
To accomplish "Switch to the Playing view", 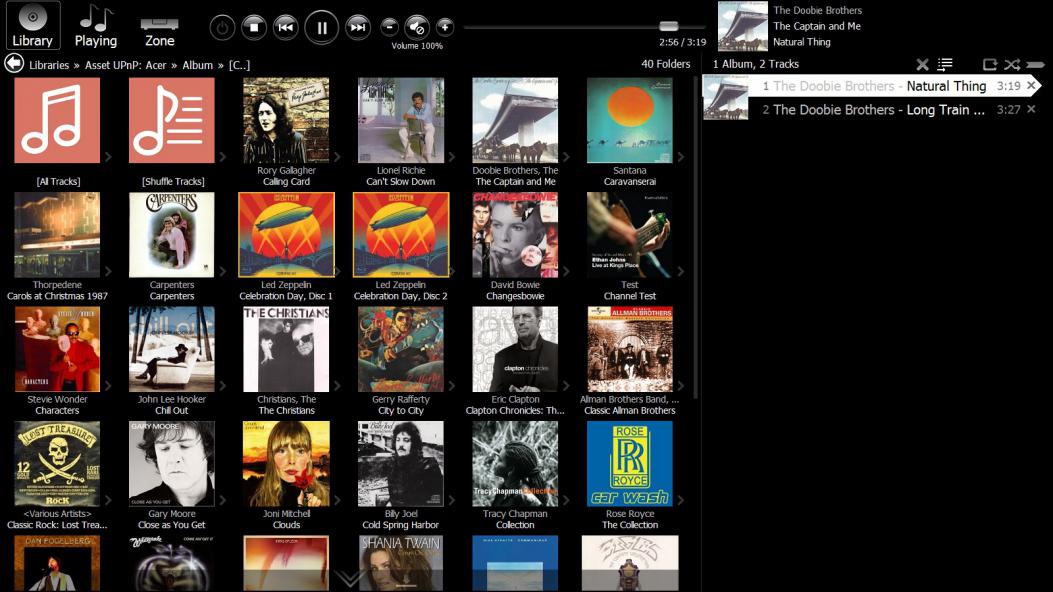I will click(x=96, y=26).
